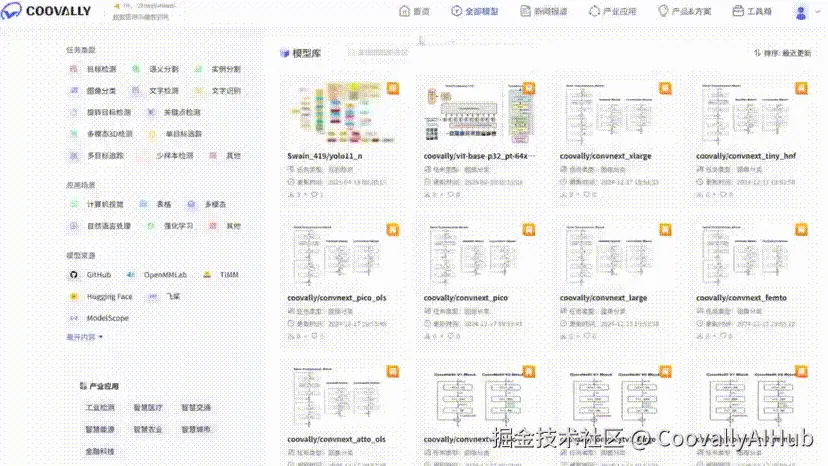This screenshot has height=466, width=828.
Task: Click orange badge on convnext_xlarge card
Action: pos(665,88)
